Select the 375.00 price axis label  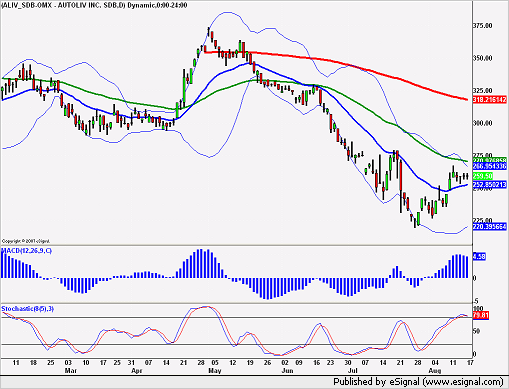pyautogui.click(x=482, y=26)
